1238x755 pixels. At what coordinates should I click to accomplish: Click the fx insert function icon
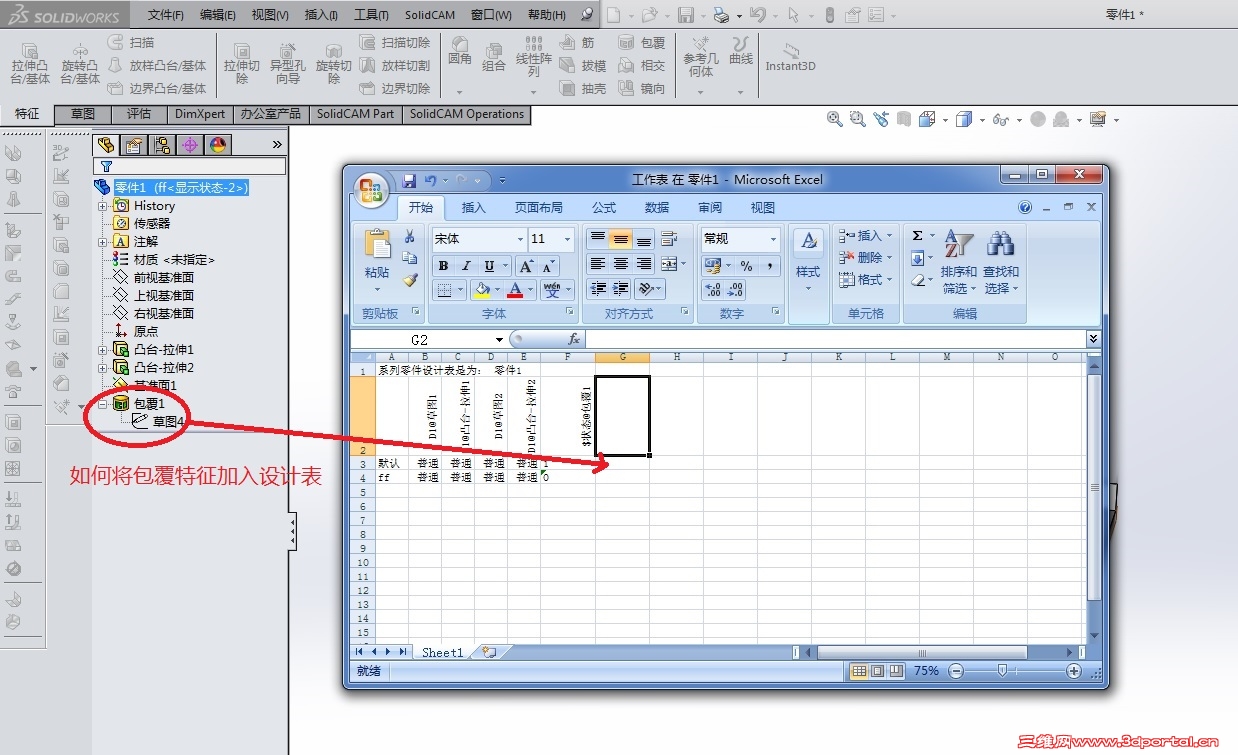(x=574, y=340)
